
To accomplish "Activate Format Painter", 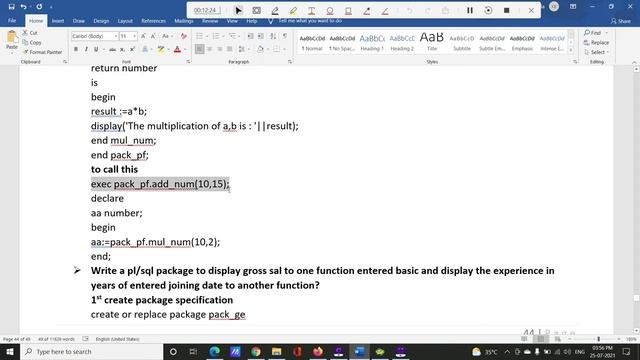I will pyautogui.click(x=42, y=52).
